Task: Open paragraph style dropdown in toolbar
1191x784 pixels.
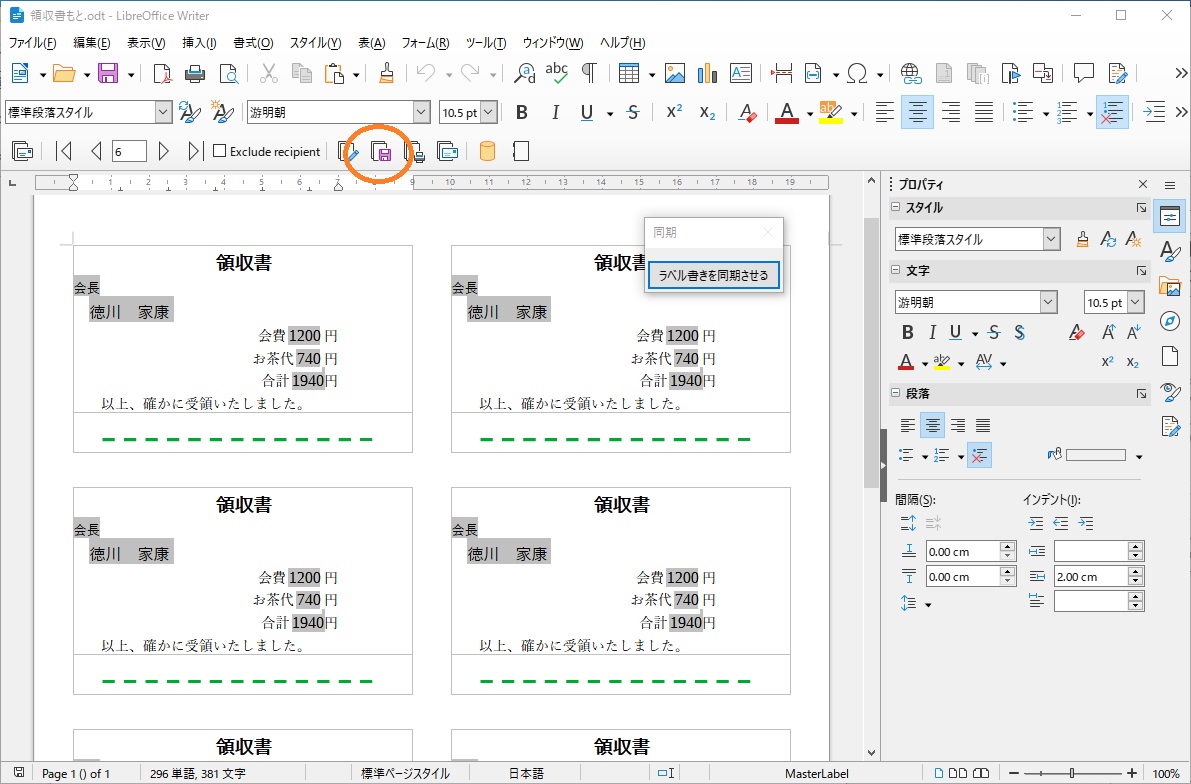Action: [163, 112]
